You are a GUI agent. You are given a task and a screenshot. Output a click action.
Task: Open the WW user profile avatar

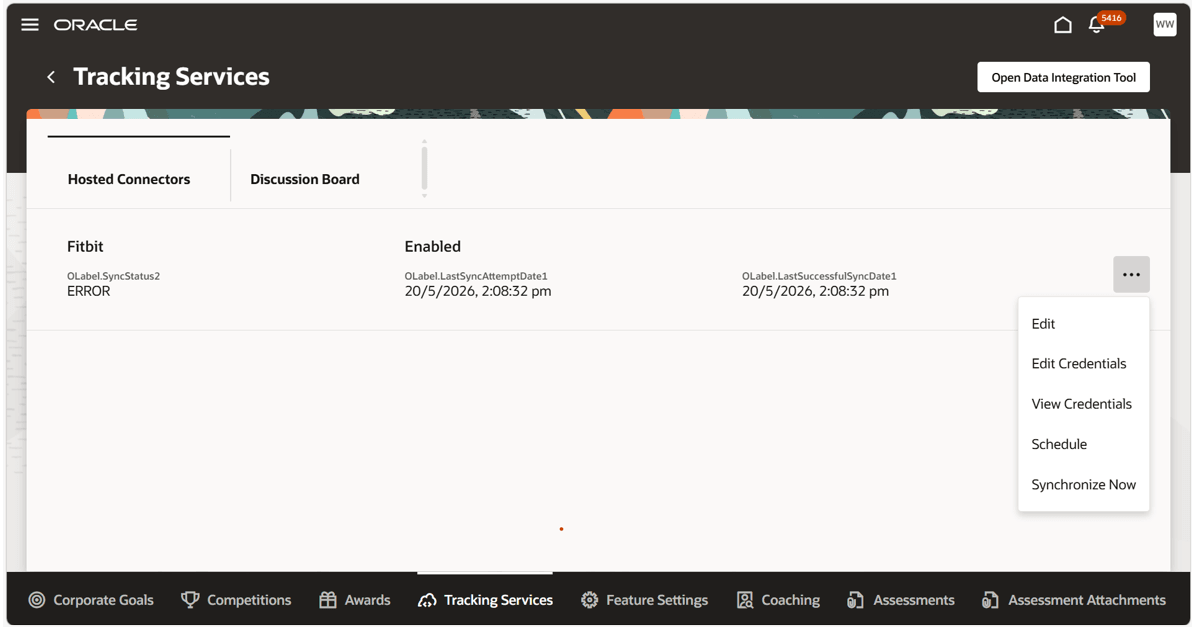point(1164,24)
